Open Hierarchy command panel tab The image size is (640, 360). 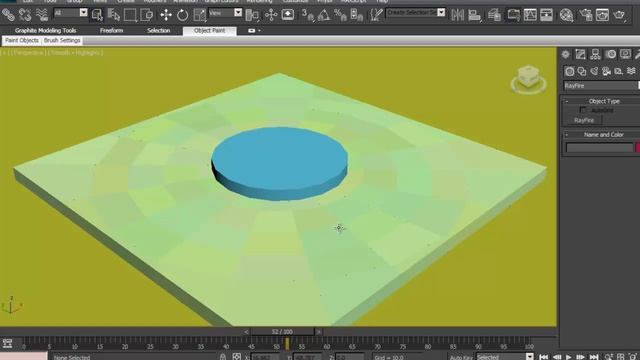[596, 54]
